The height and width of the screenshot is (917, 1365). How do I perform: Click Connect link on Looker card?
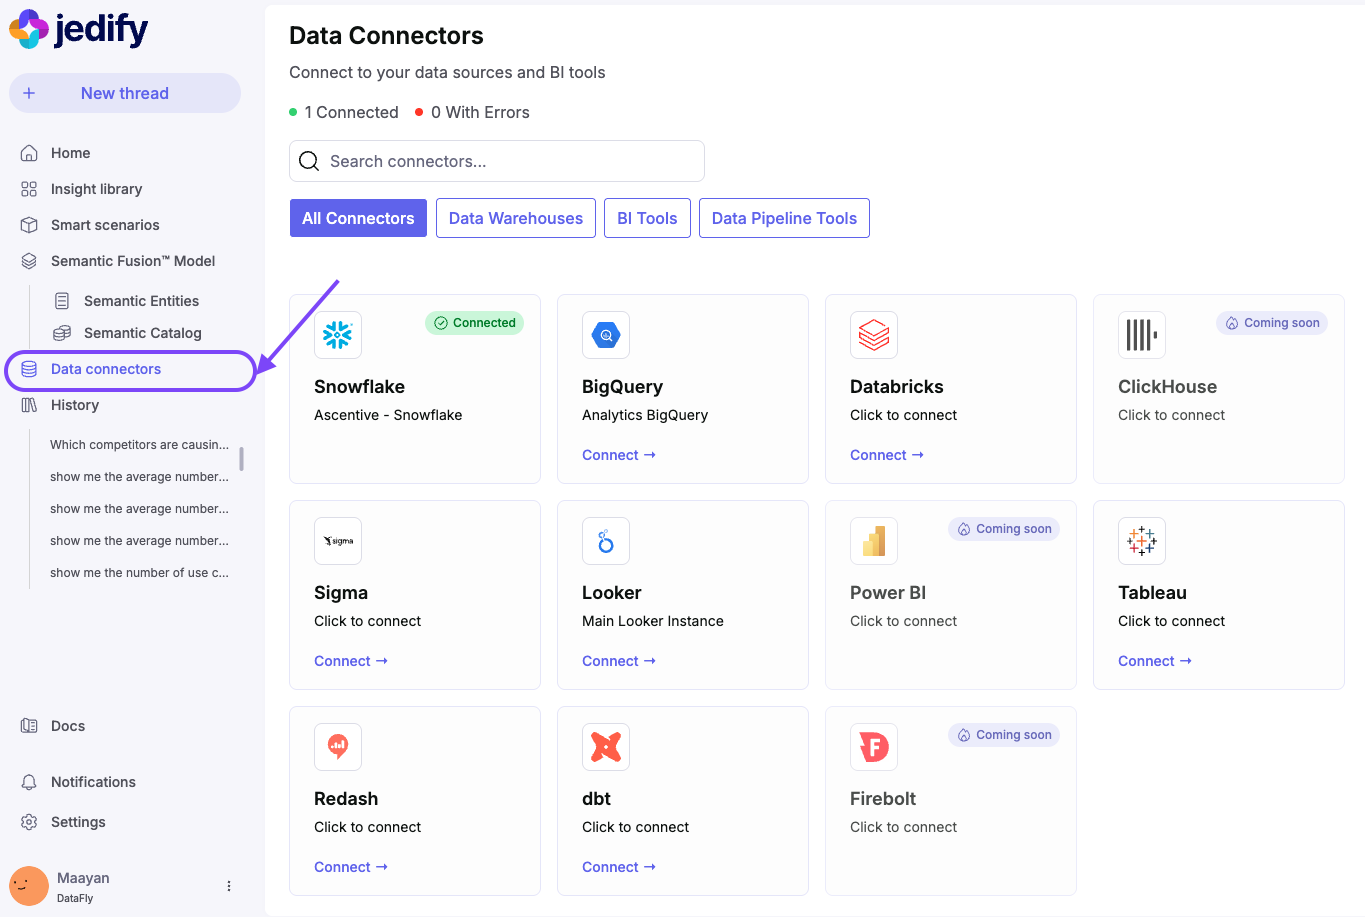point(619,661)
